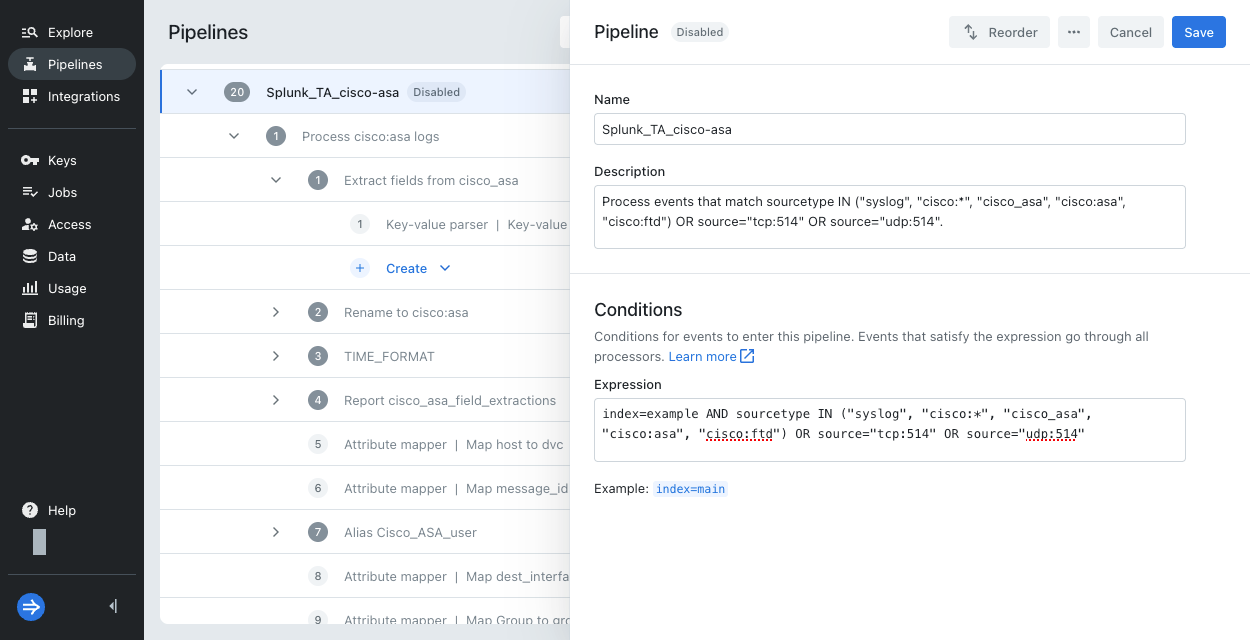Collapse Process cisco:asa logs group
The height and width of the screenshot is (640, 1250).
(234, 136)
